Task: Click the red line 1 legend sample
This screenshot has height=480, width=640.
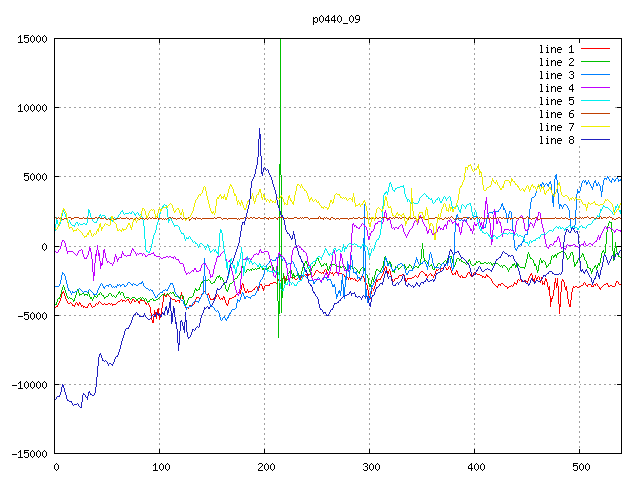Action: click(x=596, y=49)
